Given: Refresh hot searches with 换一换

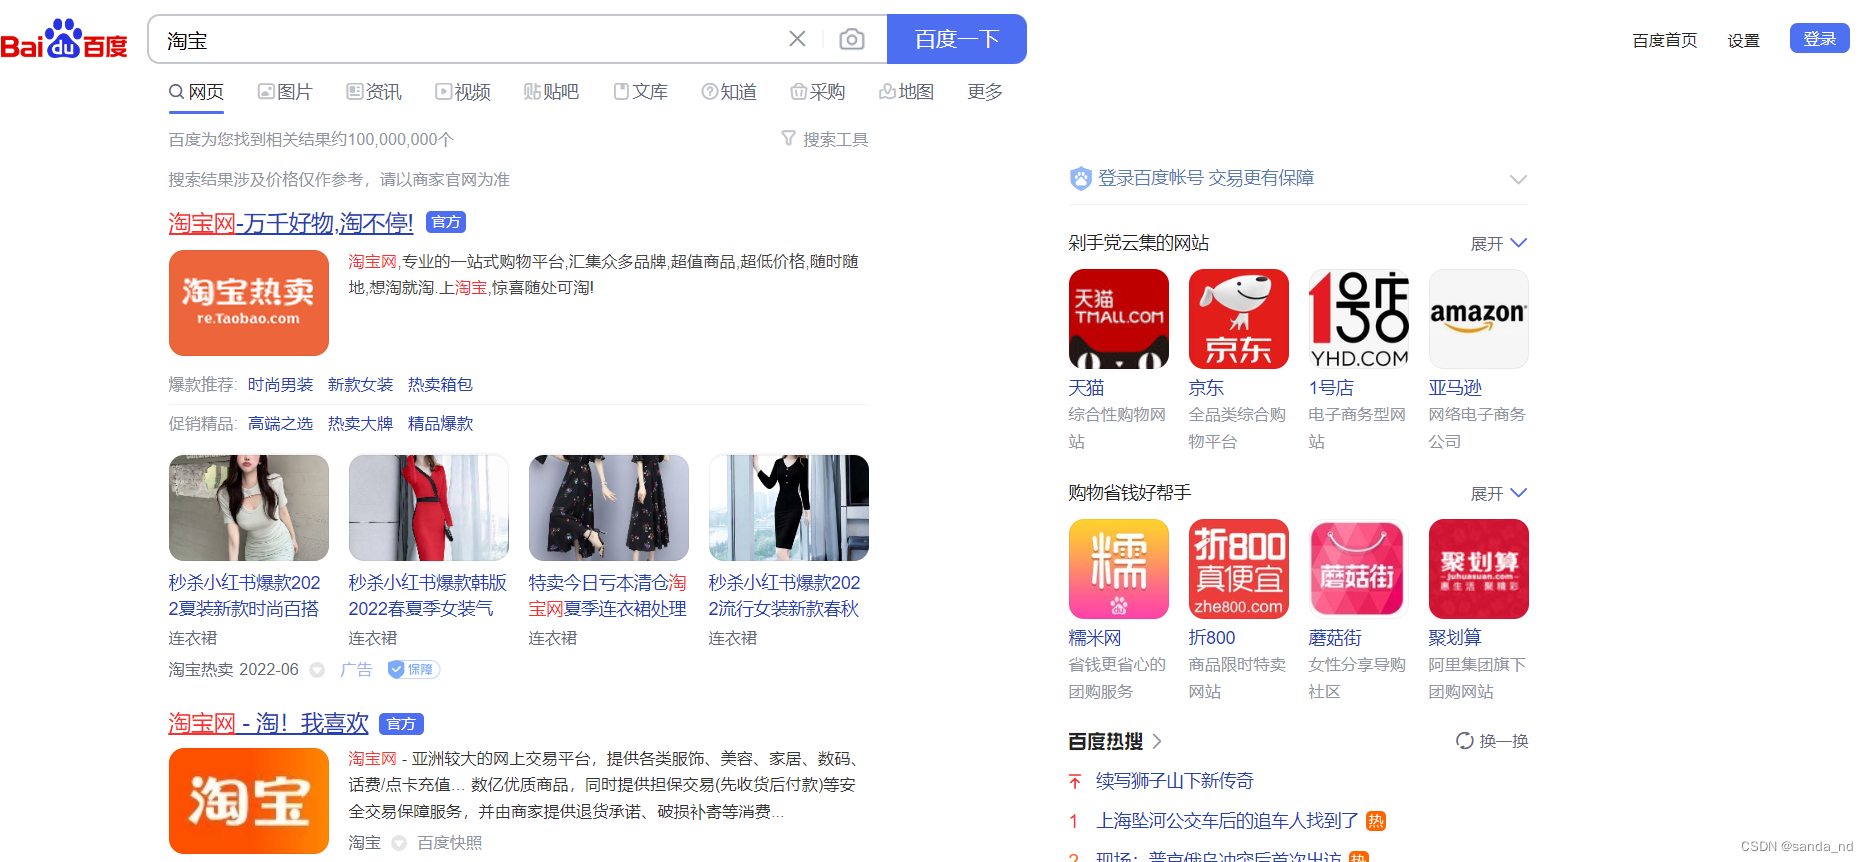Looking at the screenshot, I should pos(1492,741).
